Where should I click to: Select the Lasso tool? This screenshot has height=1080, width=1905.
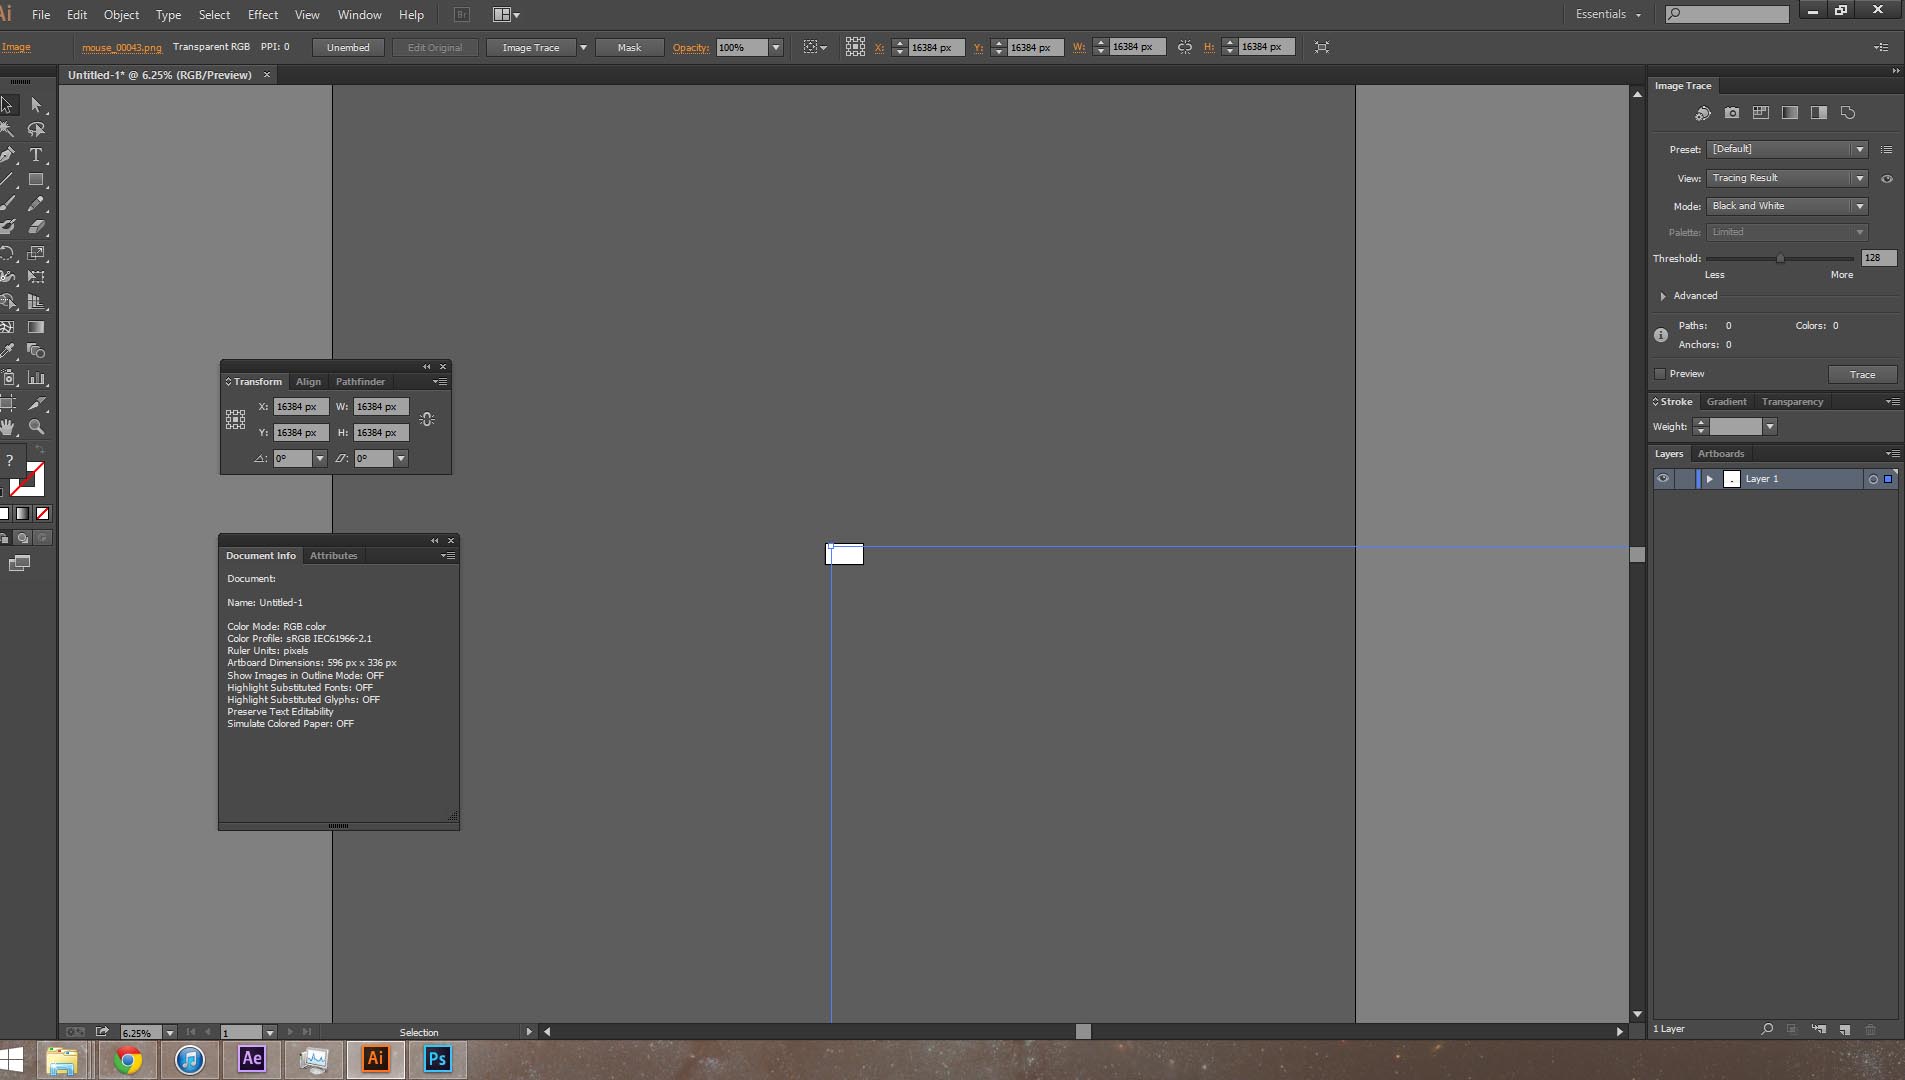click(36, 129)
